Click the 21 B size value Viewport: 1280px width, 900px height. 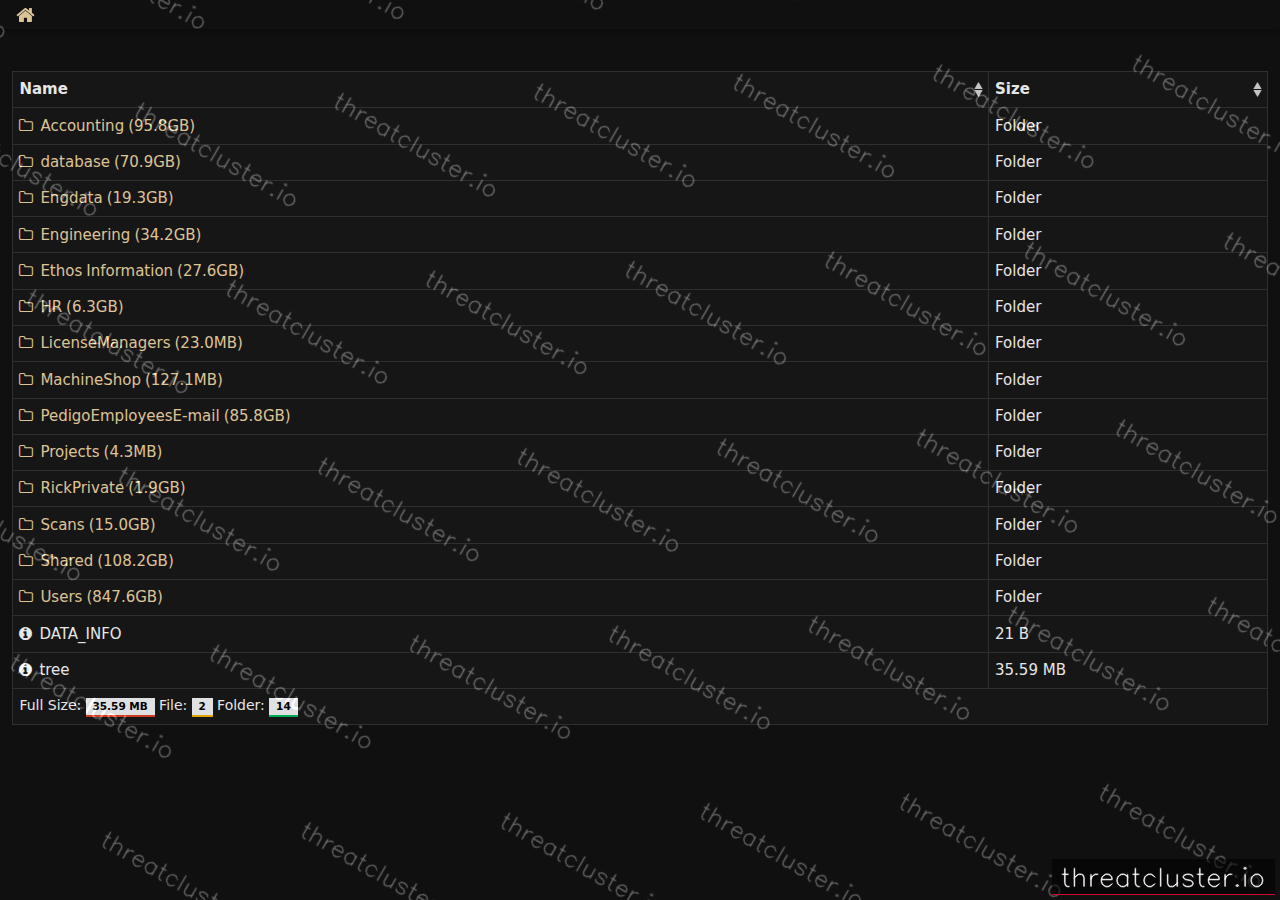click(1012, 633)
